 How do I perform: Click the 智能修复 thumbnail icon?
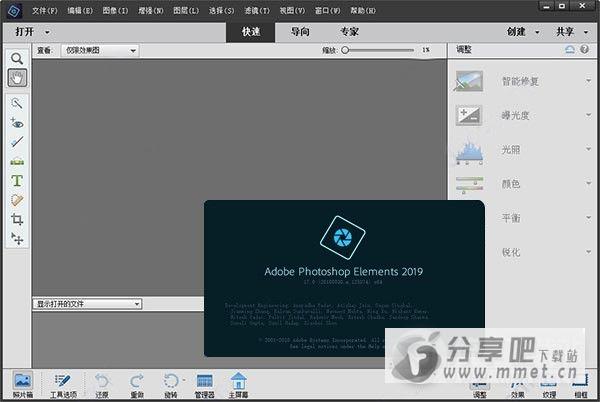point(469,81)
